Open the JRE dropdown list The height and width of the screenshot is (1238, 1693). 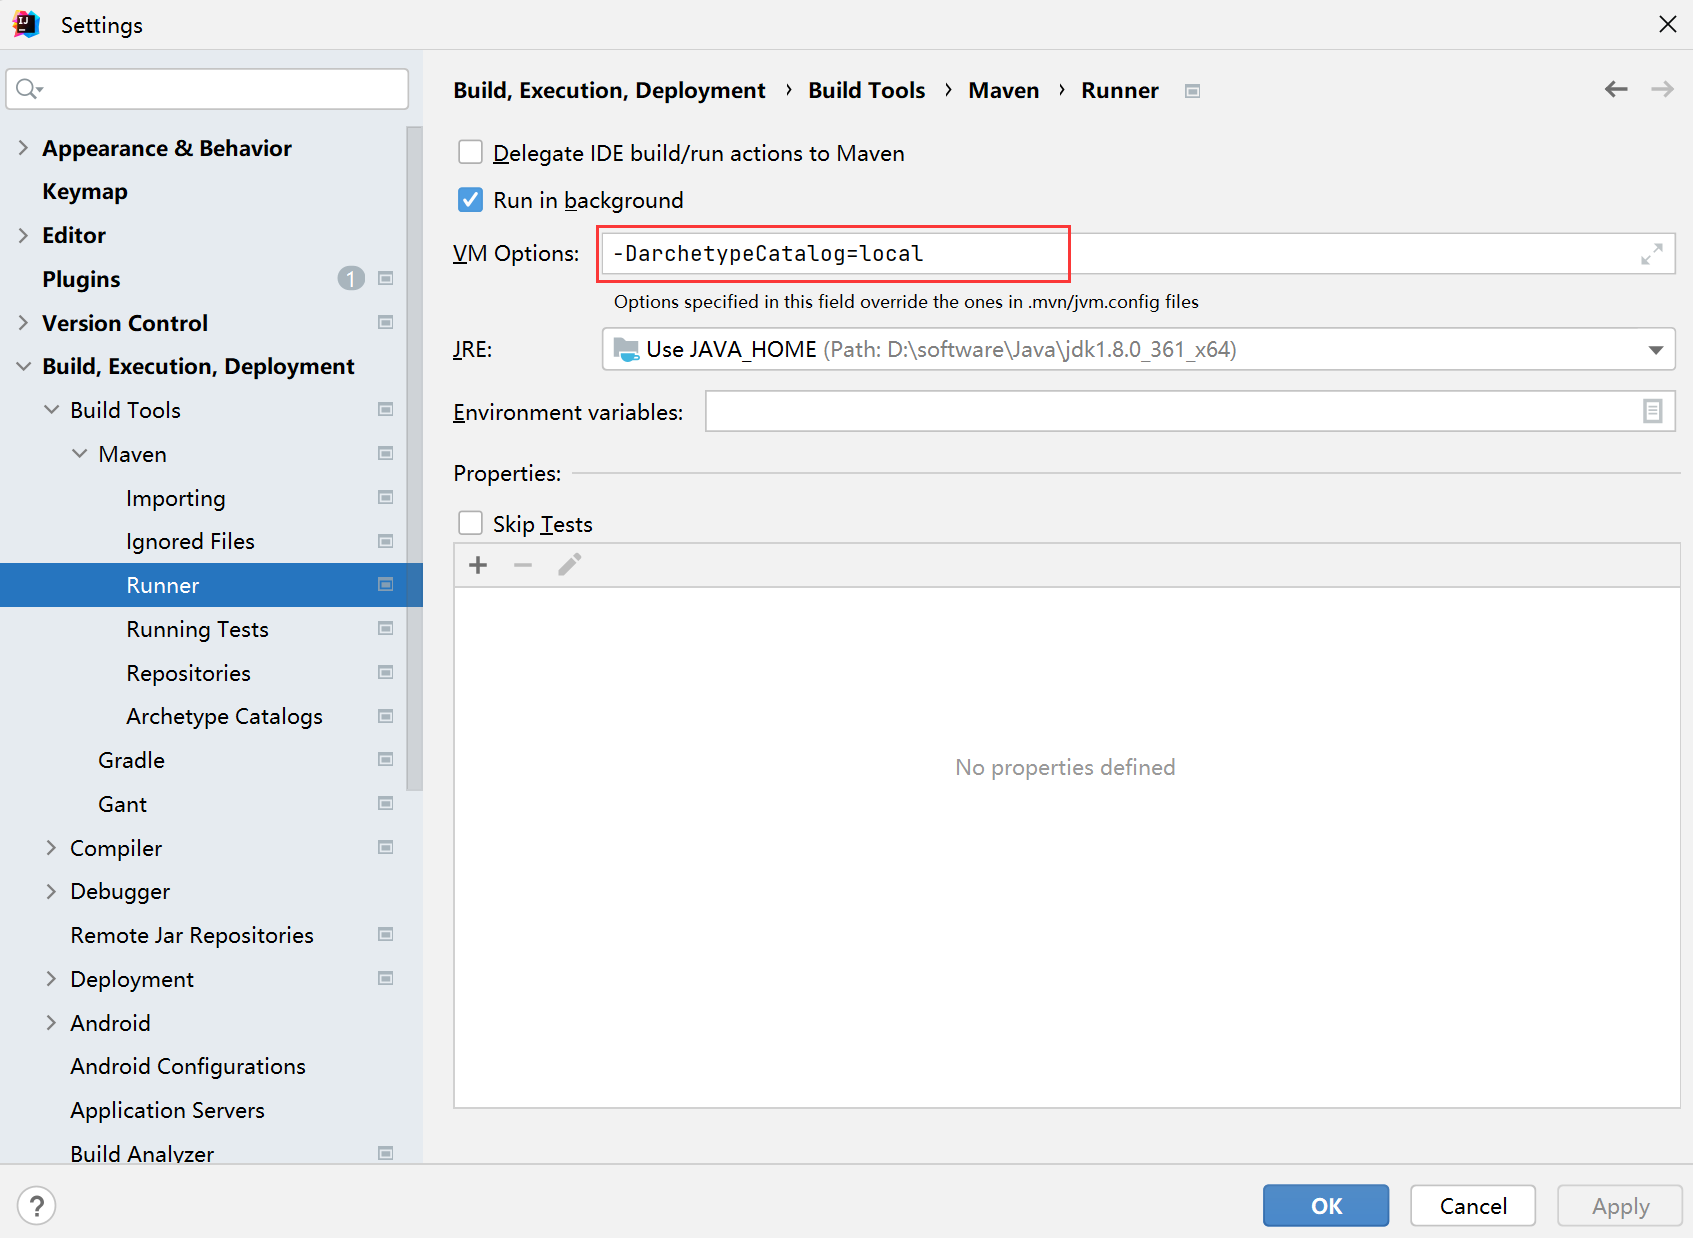(1655, 350)
